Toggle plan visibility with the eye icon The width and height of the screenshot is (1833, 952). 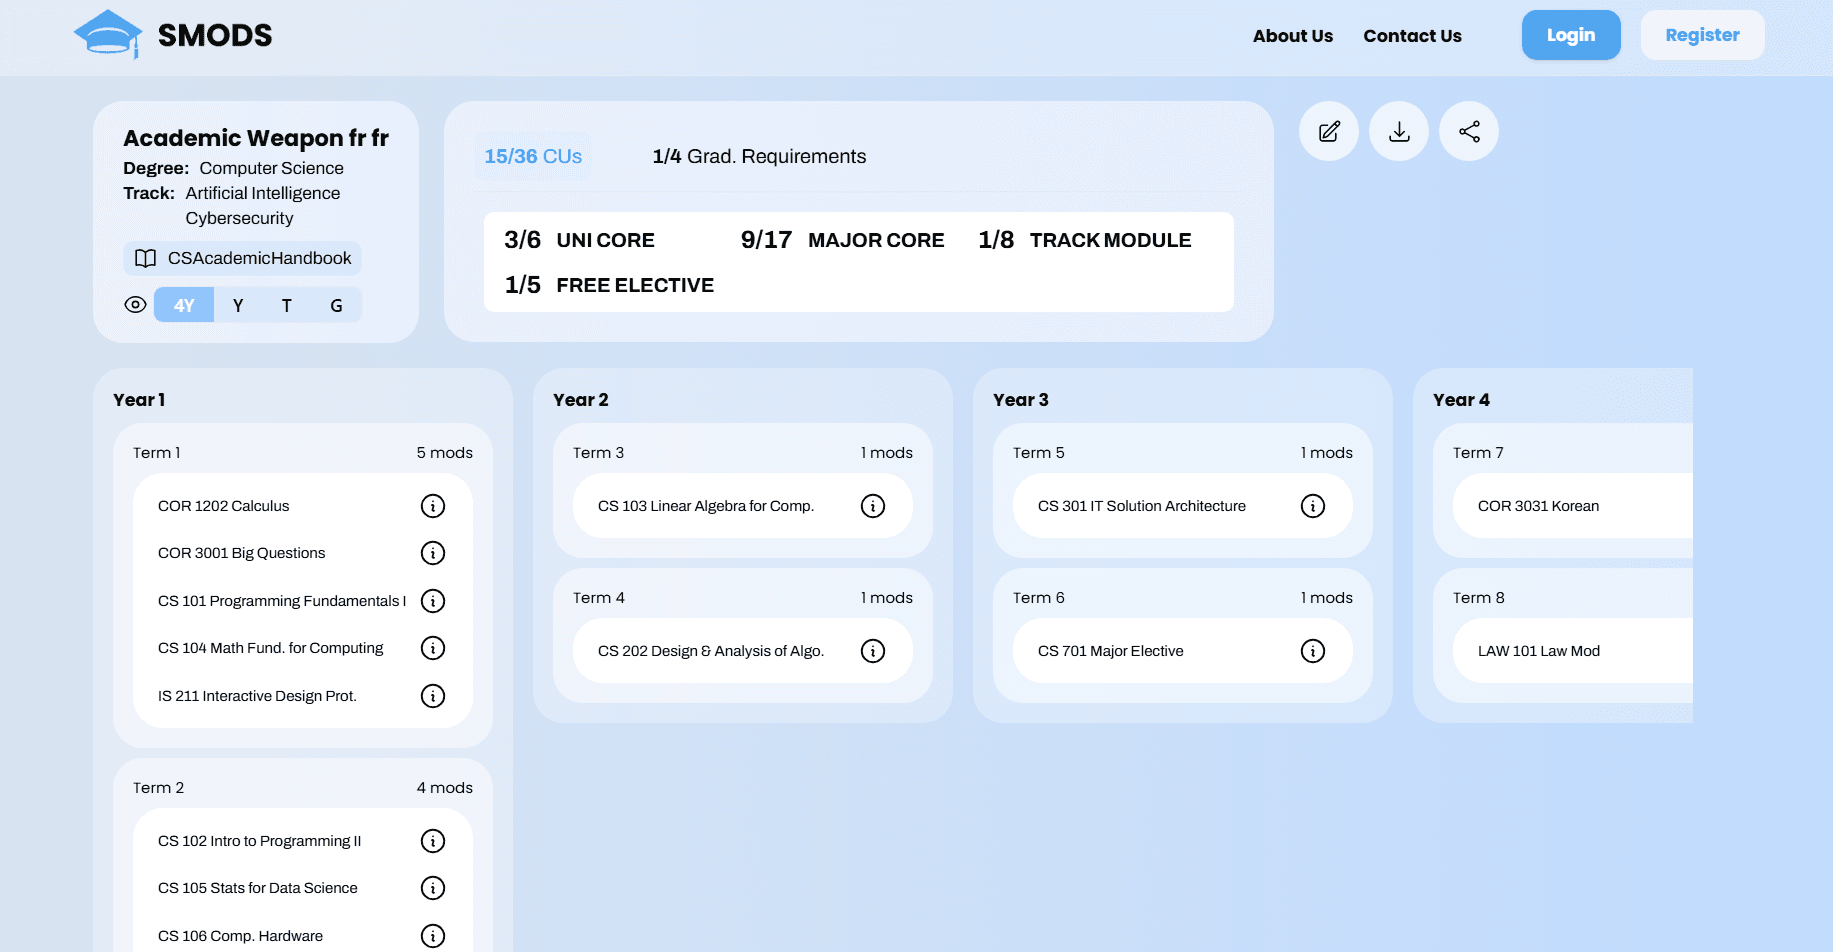(x=135, y=304)
